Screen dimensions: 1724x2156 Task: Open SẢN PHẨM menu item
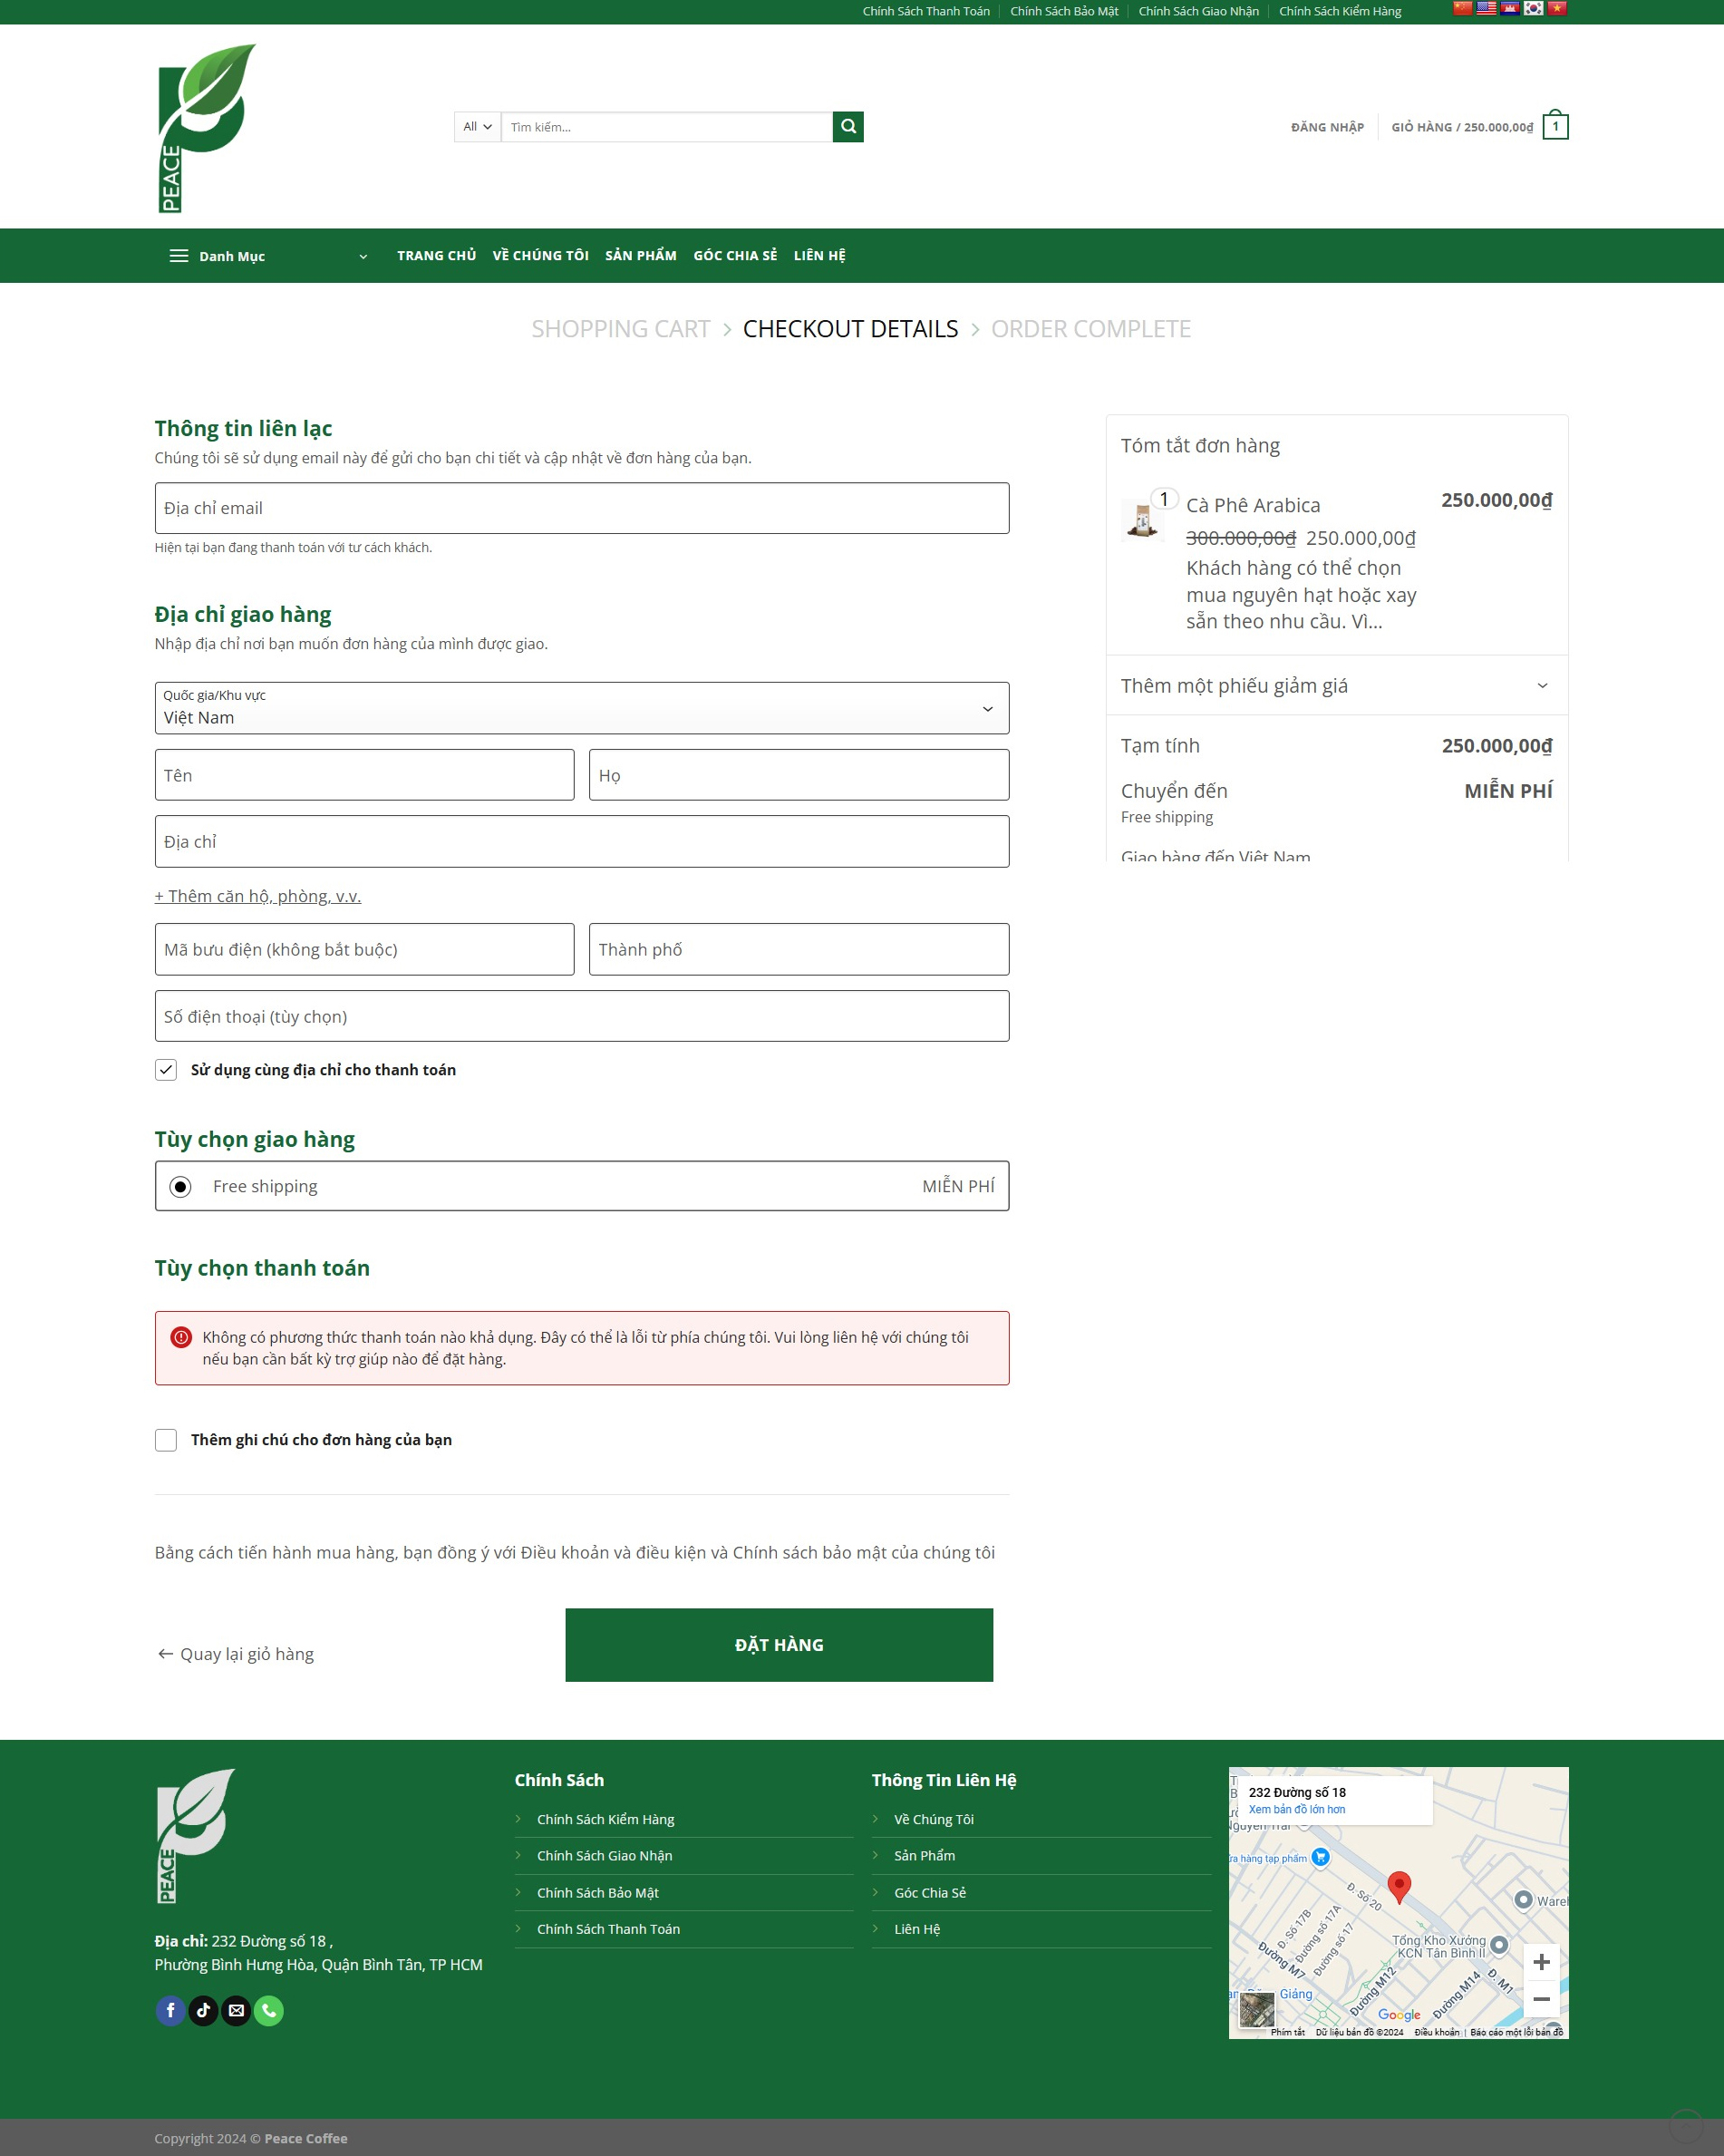coord(641,256)
